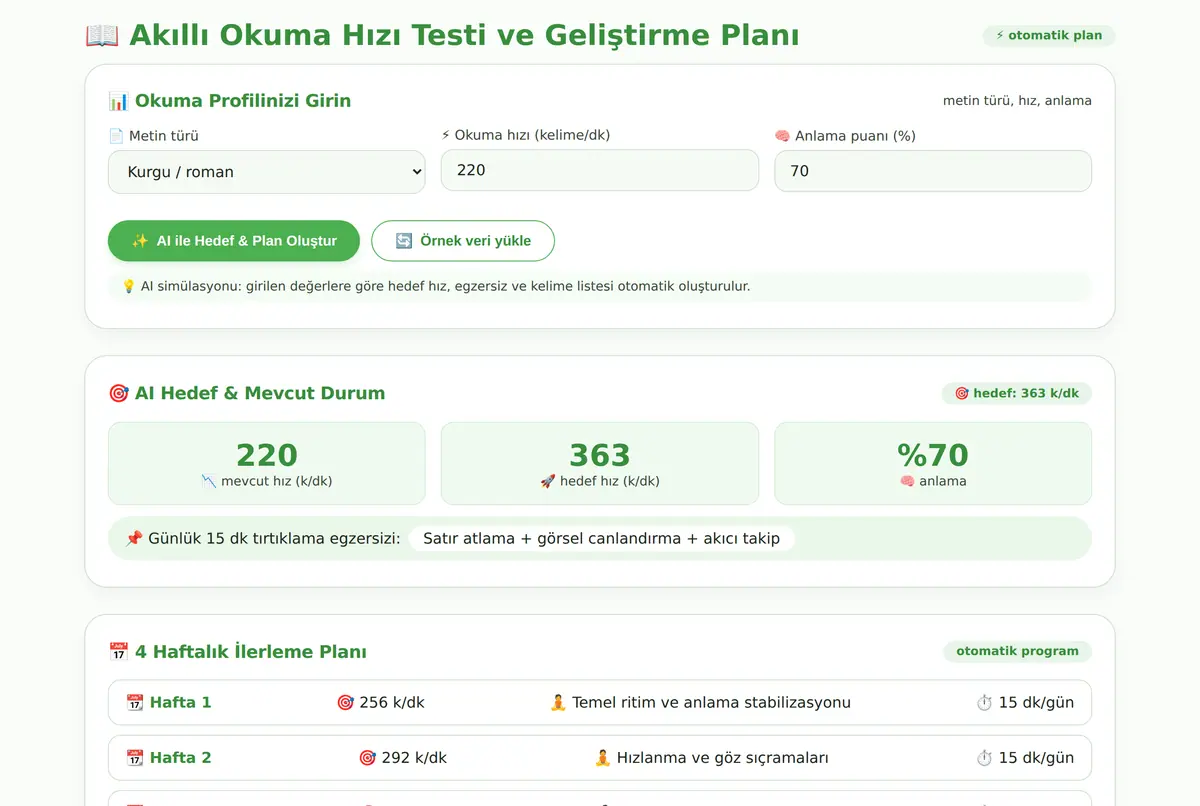This screenshot has height=806, width=1200.
Task: Click the calendar icon on Hafta 1 row
Action: pos(135,703)
